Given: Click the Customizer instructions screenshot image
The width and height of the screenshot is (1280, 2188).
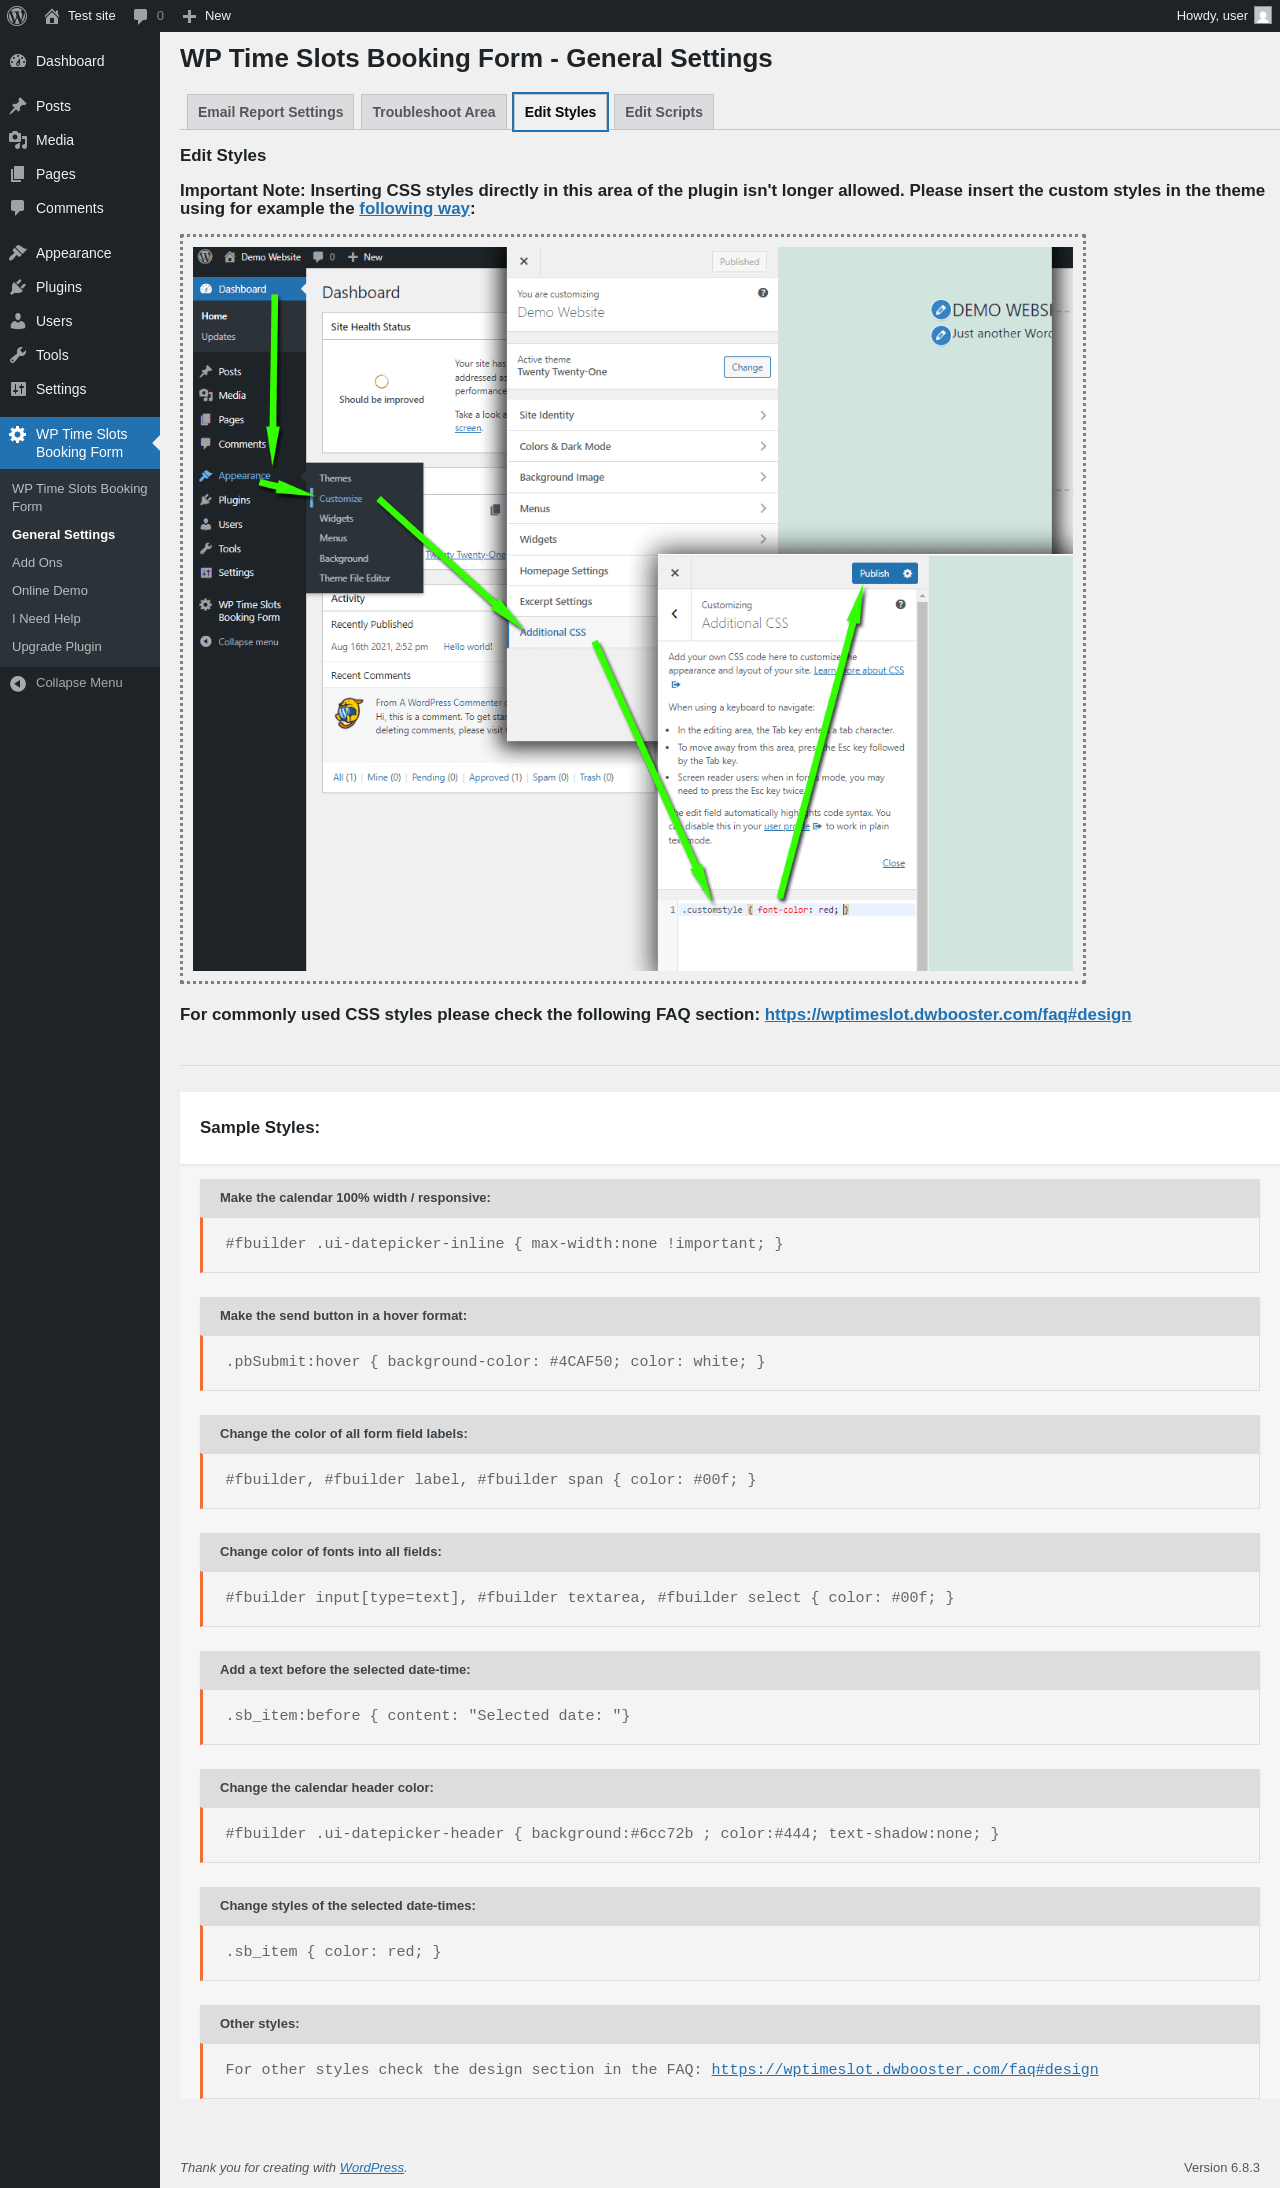Looking at the screenshot, I should [x=633, y=609].
